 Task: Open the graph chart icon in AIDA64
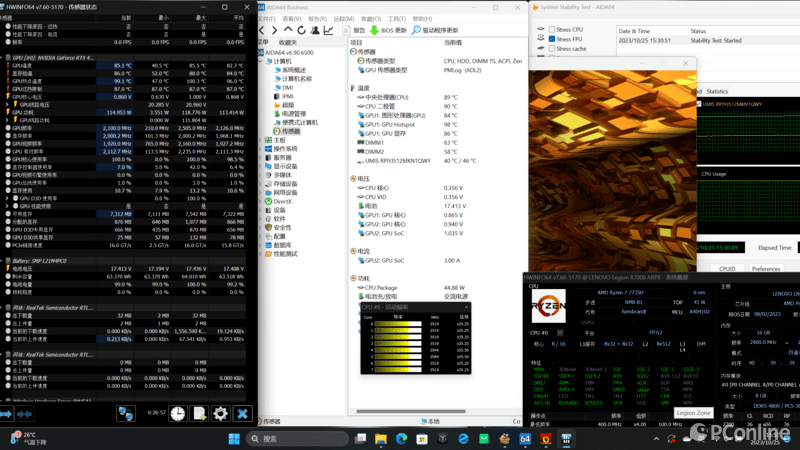point(329,31)
